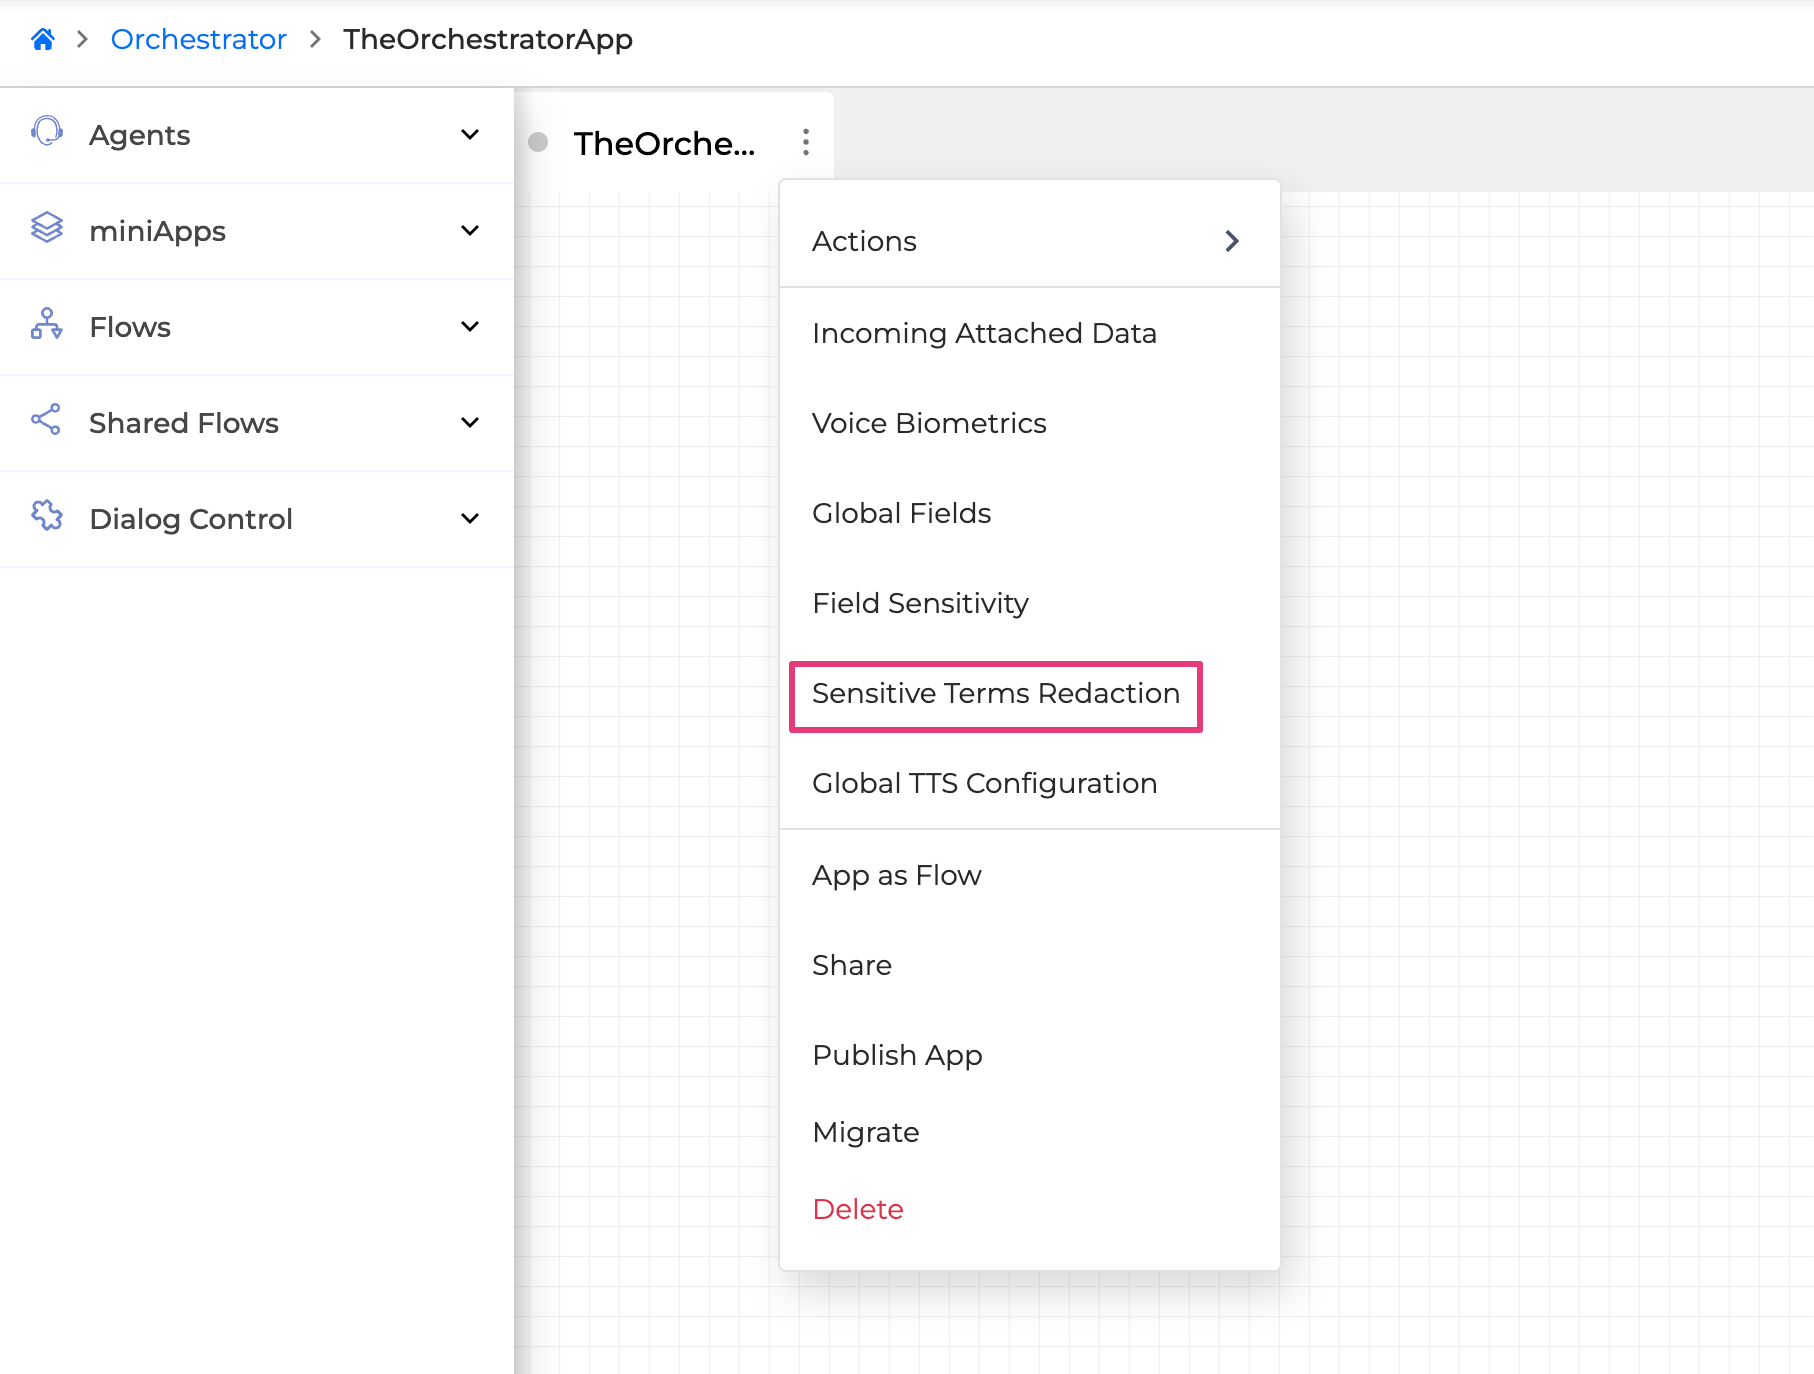Click Delete in the app menu
The height and width of the screenshot is (1374, 1814).
coord(858,1210)
